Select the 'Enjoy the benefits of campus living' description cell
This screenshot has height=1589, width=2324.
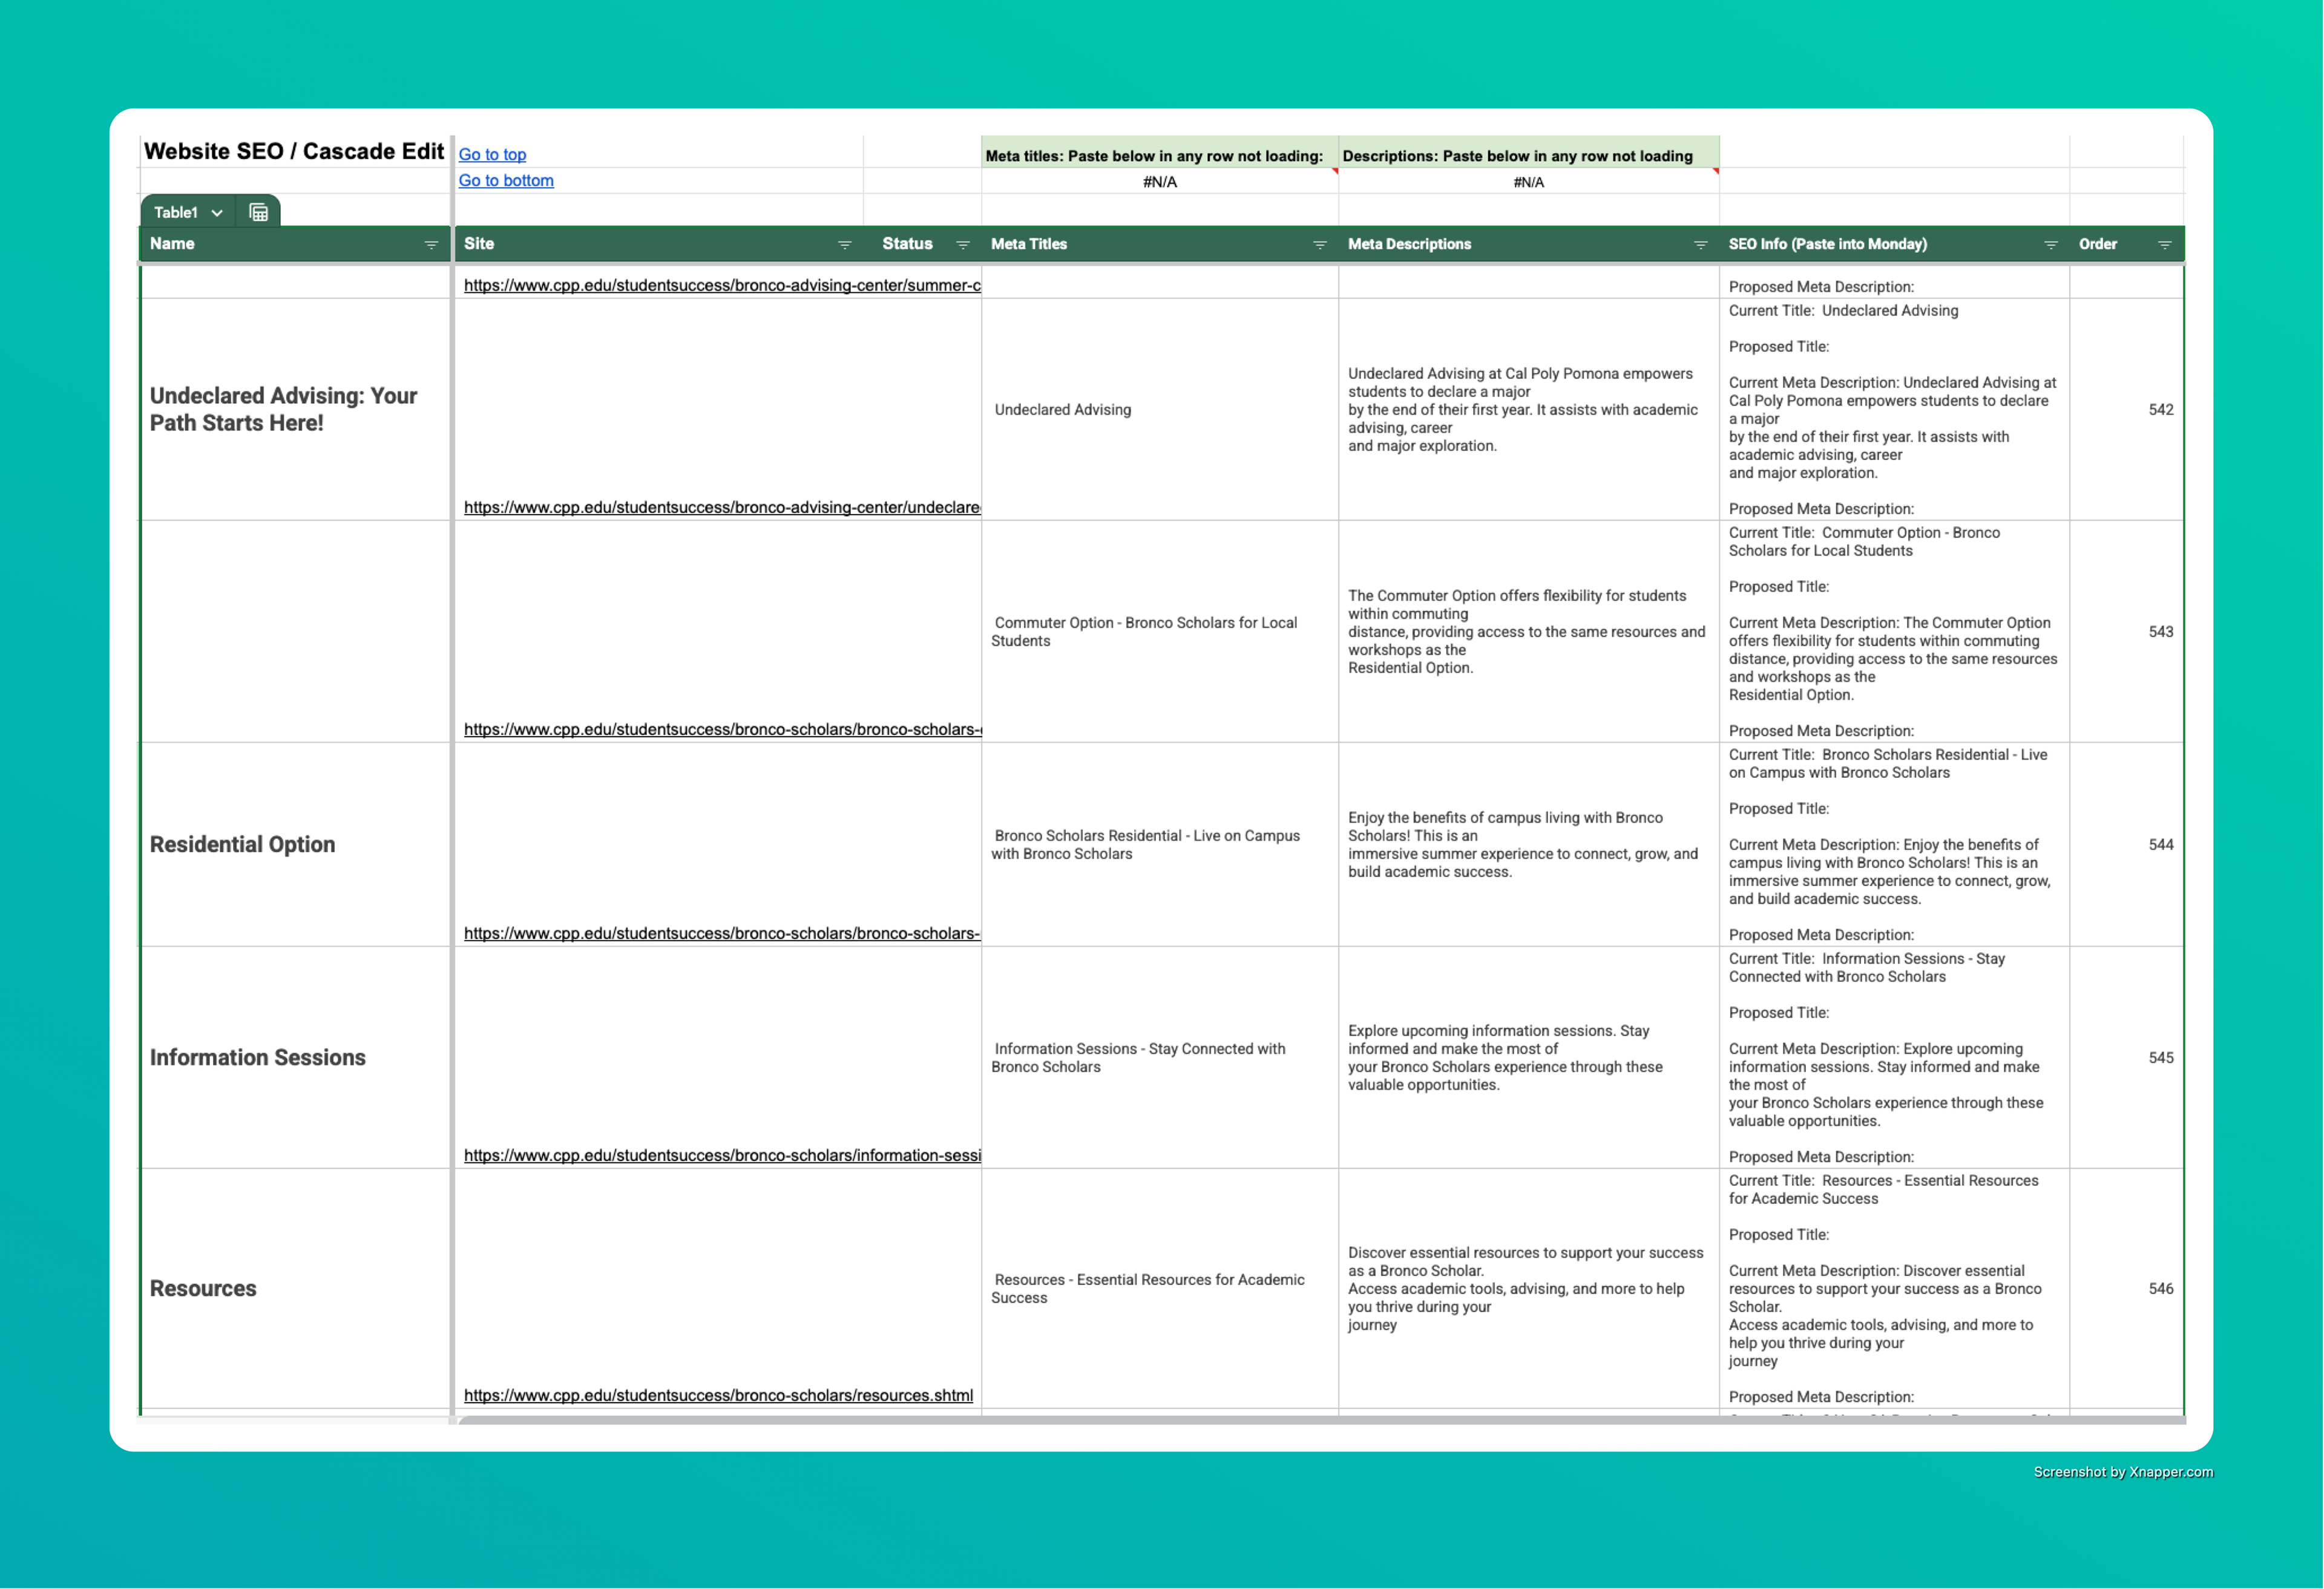coord(1528,844)
